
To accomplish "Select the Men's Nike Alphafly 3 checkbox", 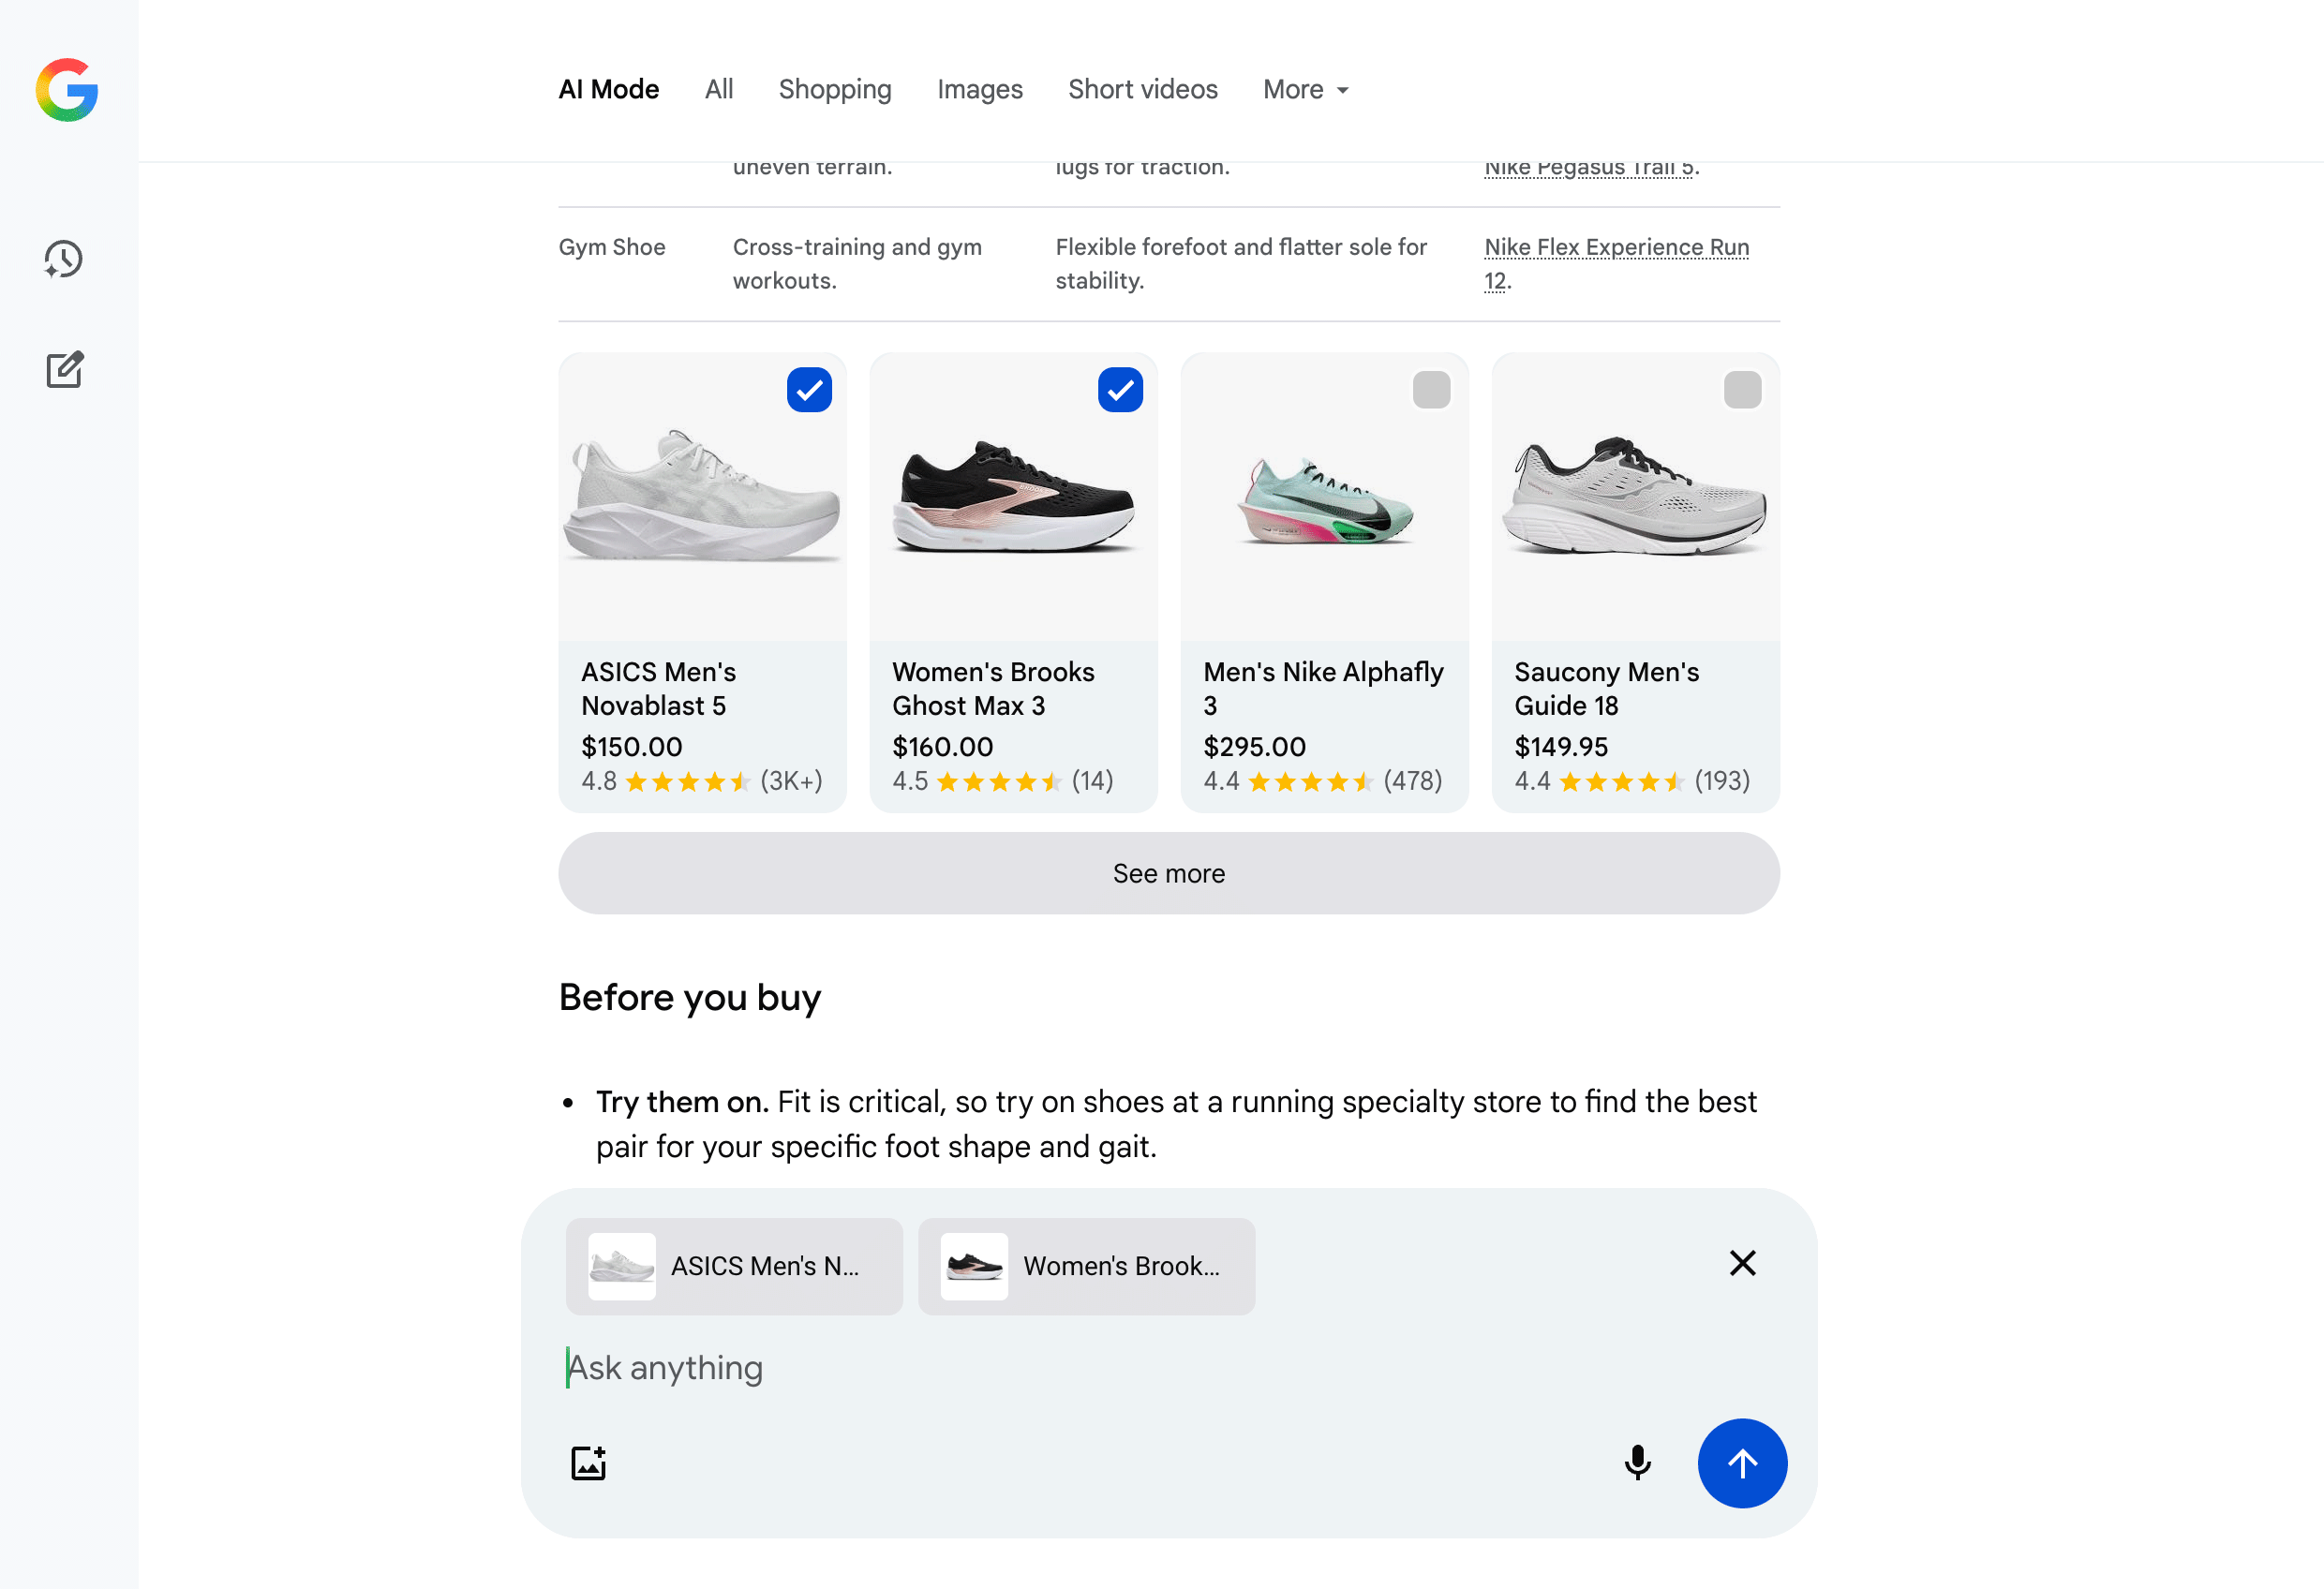I will pyautogui.click(x=1432, y=389).
